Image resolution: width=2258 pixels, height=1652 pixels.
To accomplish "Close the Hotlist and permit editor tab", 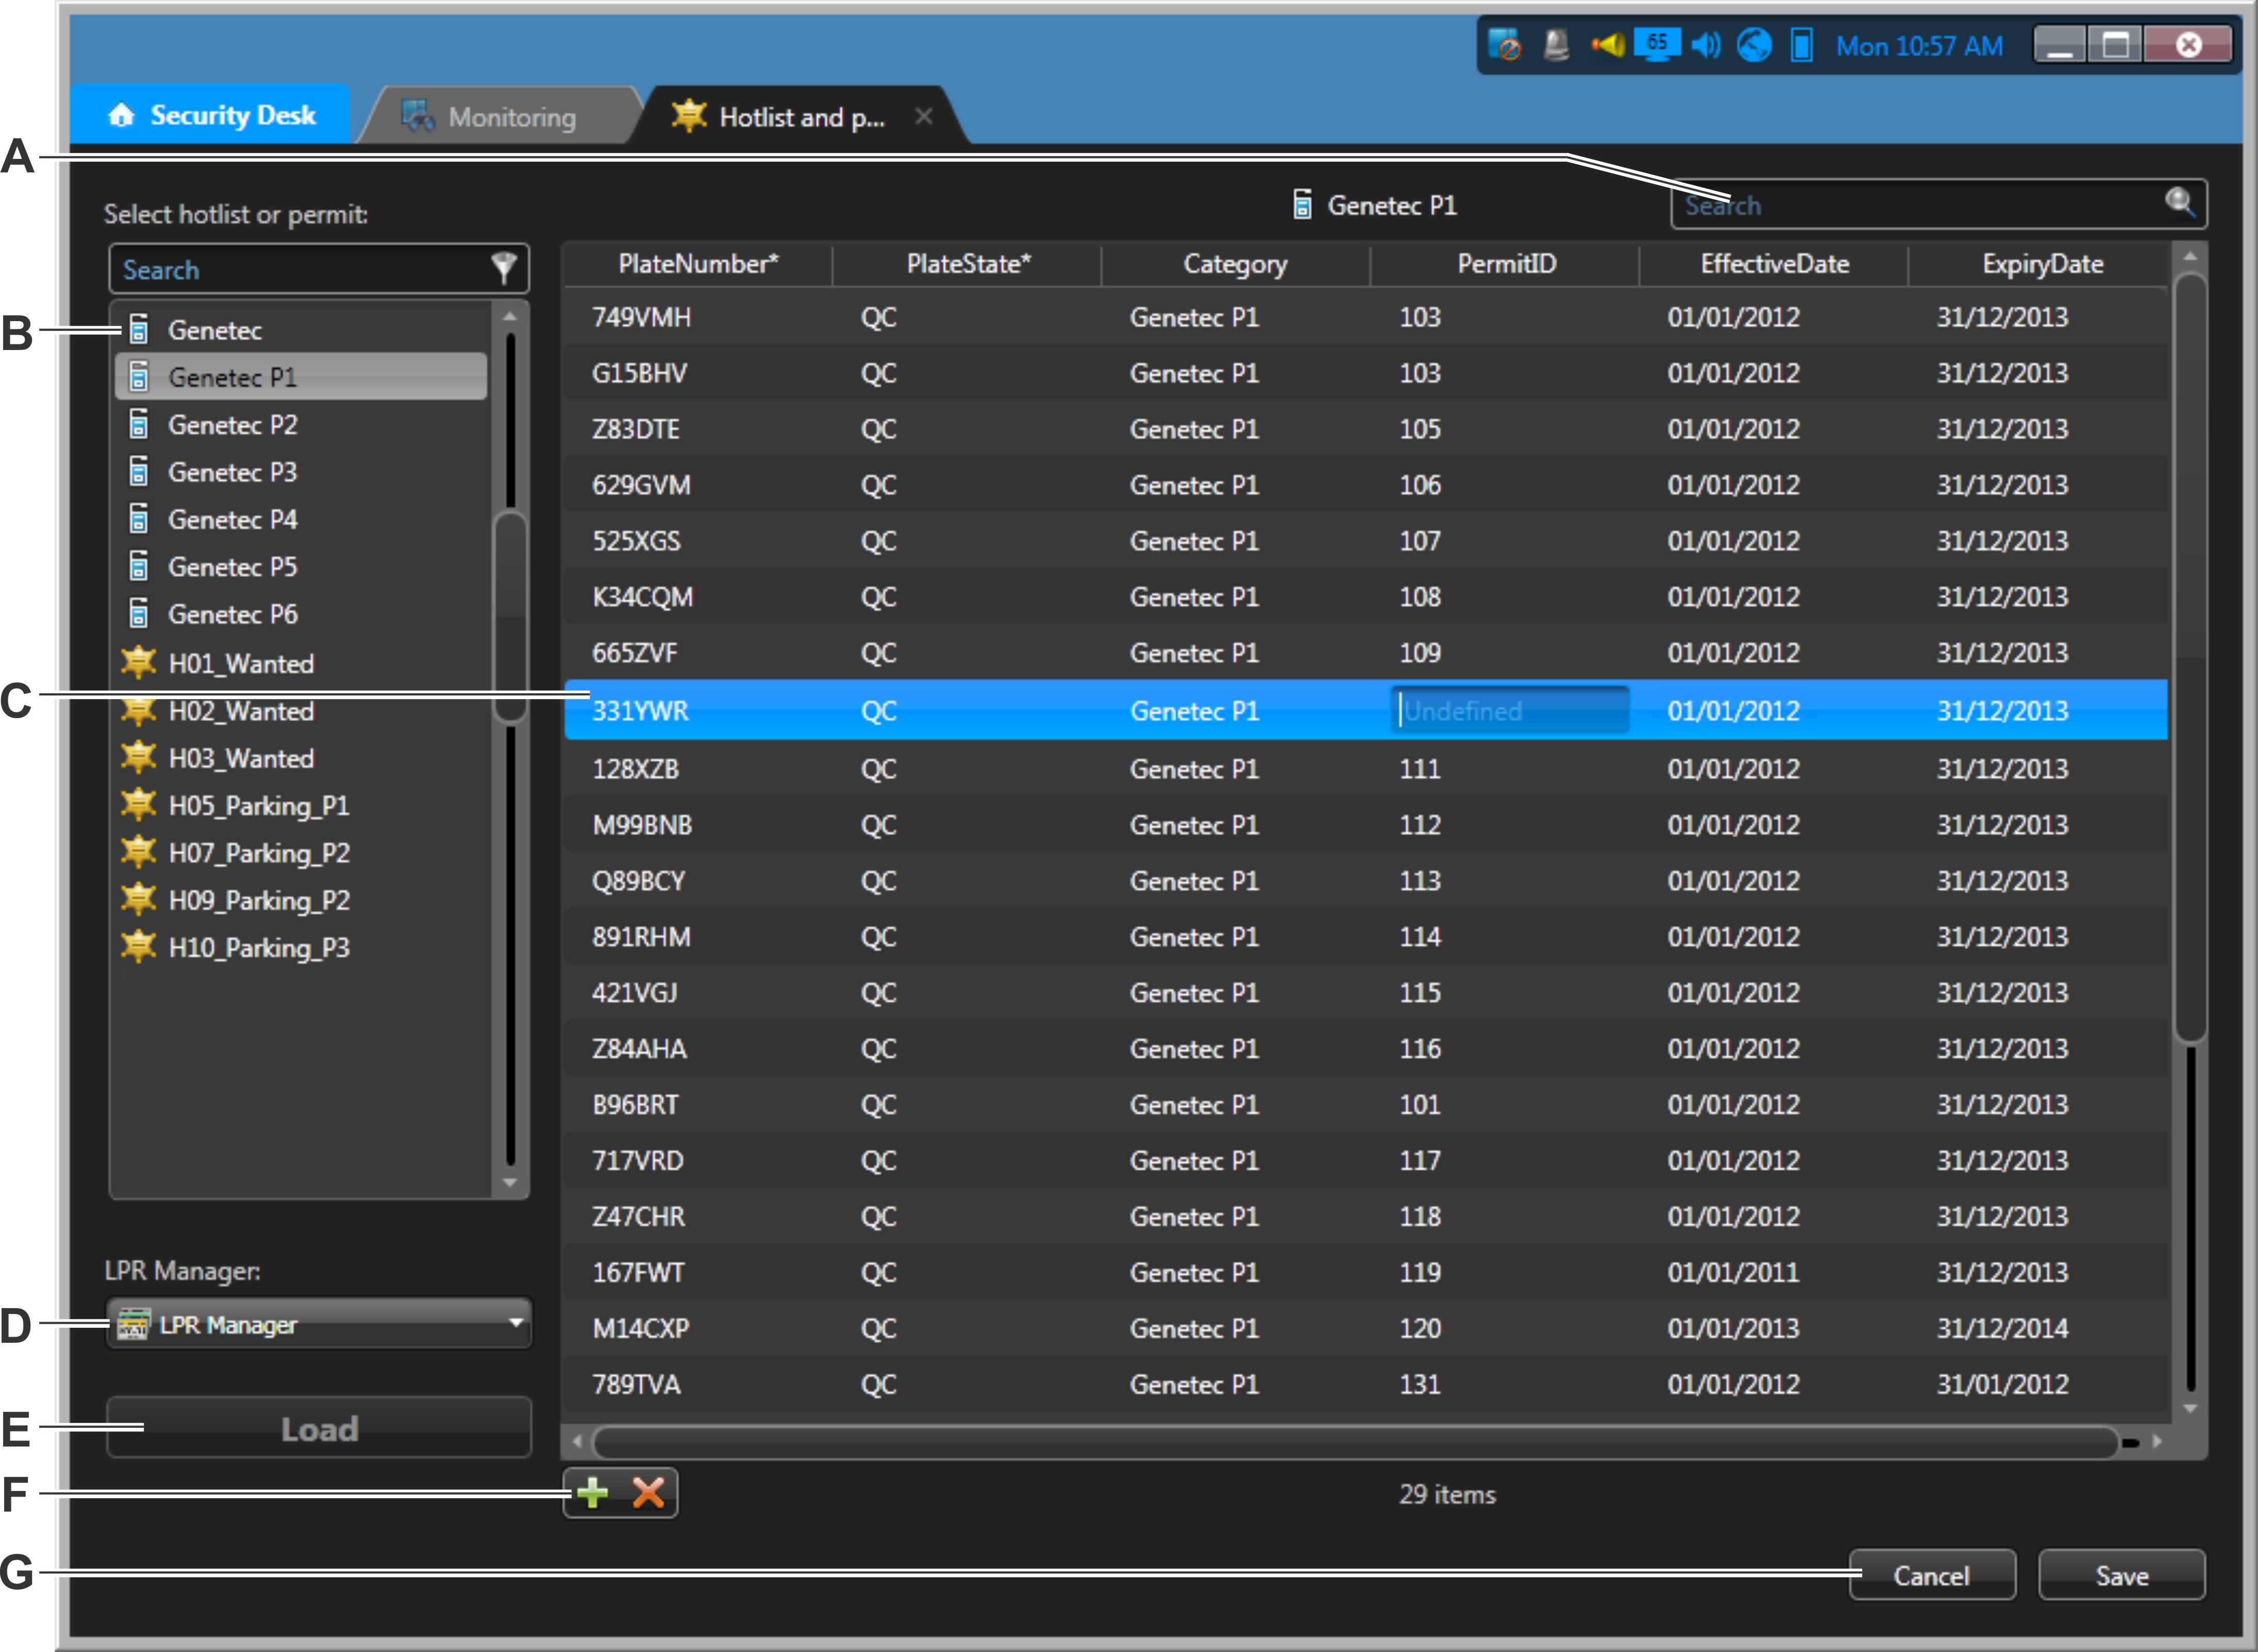I will (x=924, y=116).
